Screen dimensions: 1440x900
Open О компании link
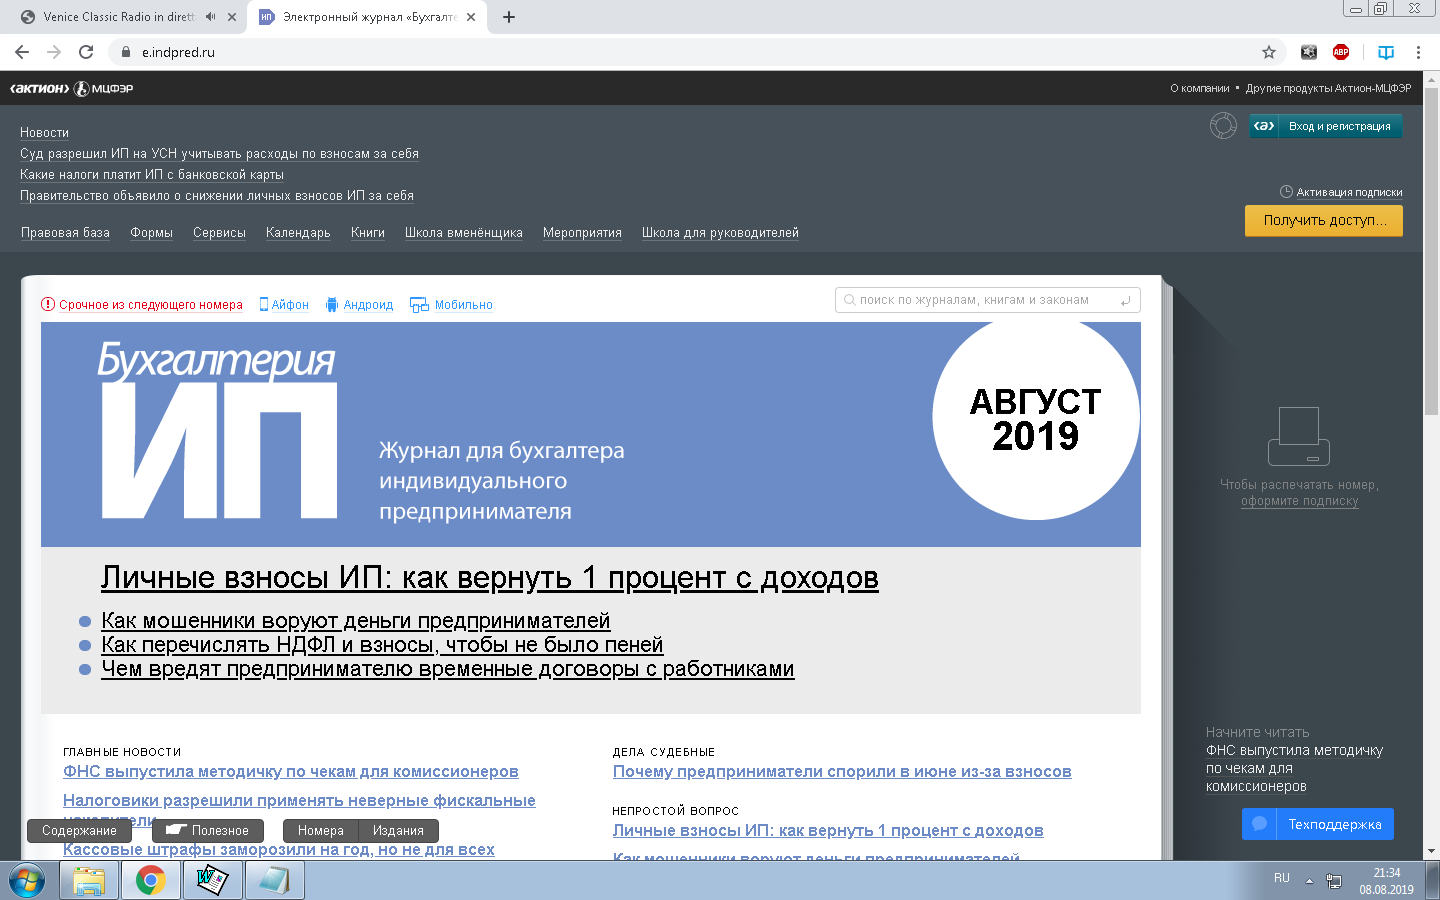click(x=1200, y=88)
